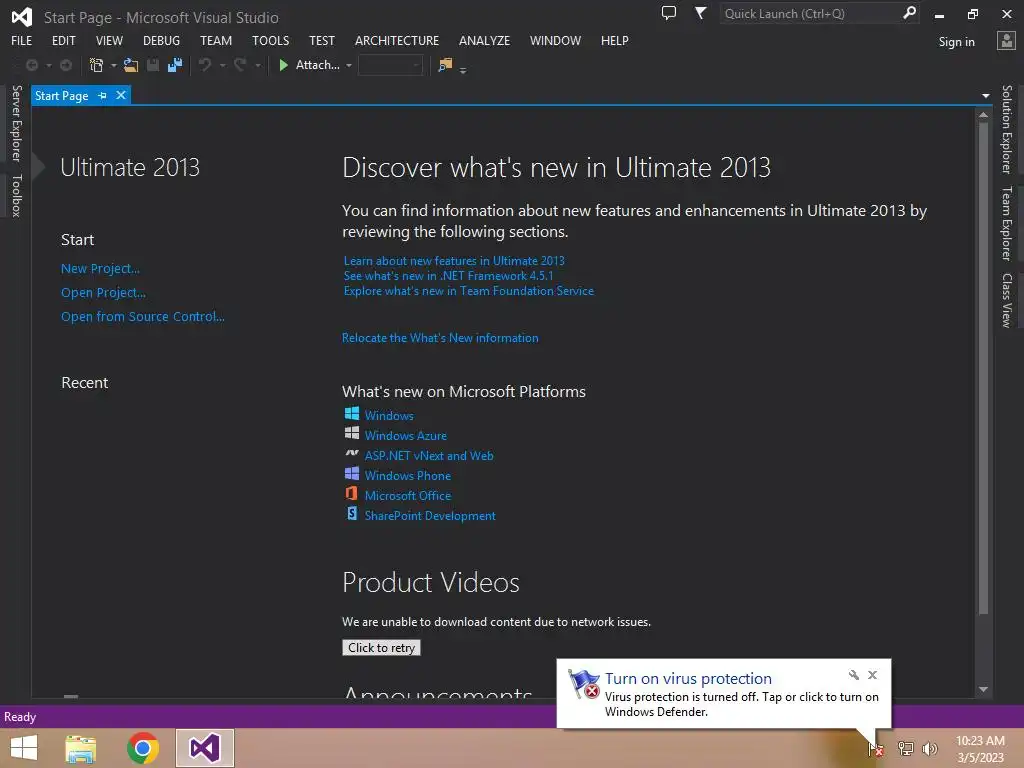Click the Windows Phone logo icon
1024x768 pixels.
(351, 473)
